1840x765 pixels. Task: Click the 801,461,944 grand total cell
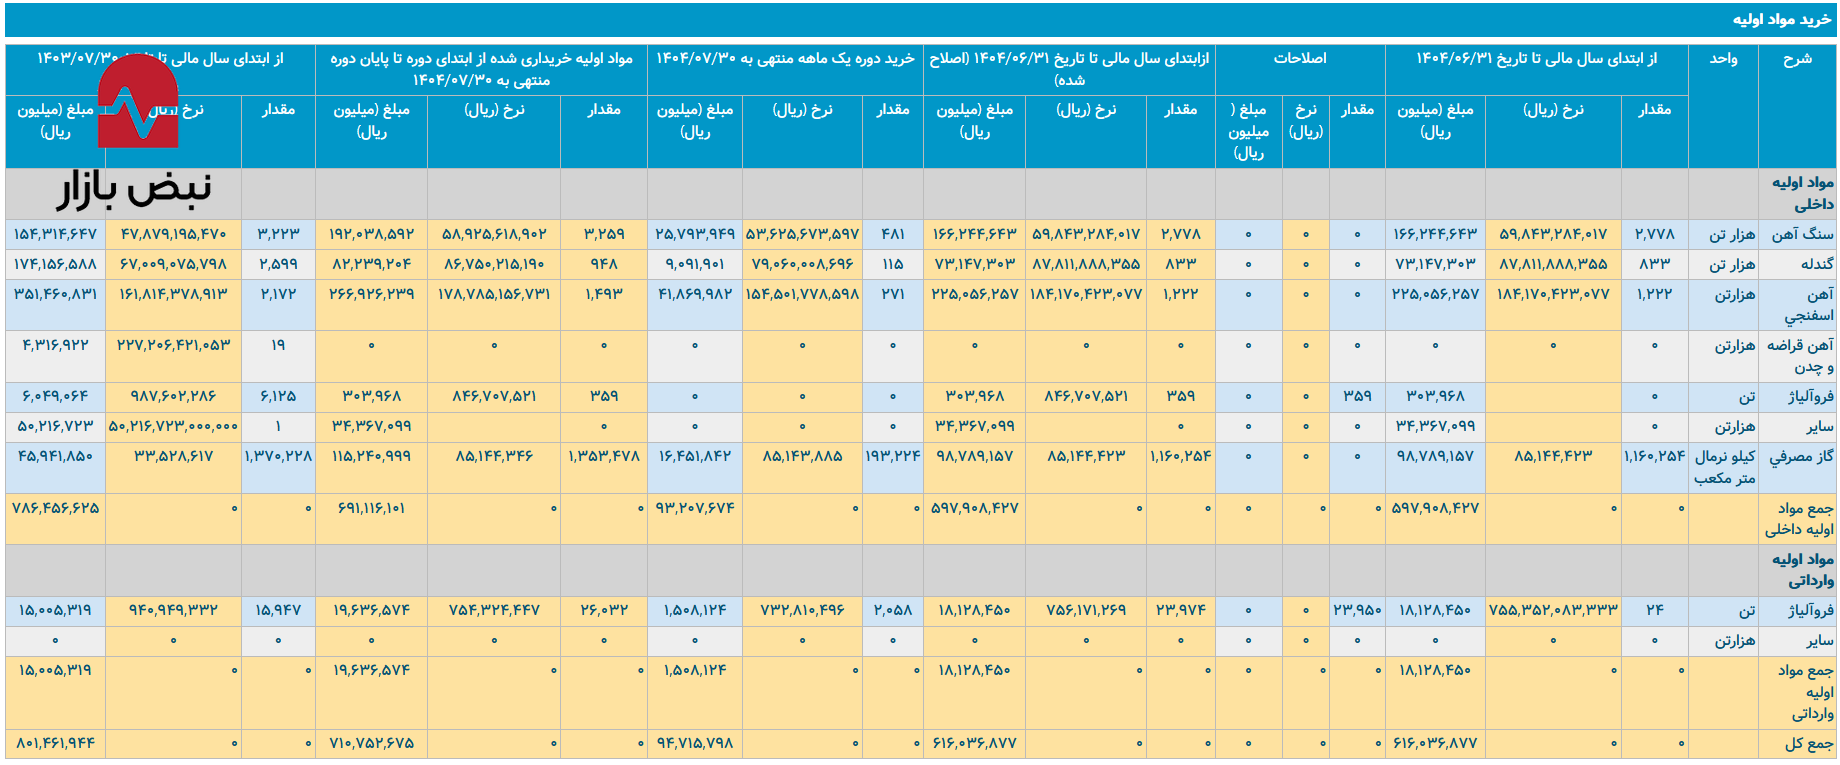click(x=55, y=744)
